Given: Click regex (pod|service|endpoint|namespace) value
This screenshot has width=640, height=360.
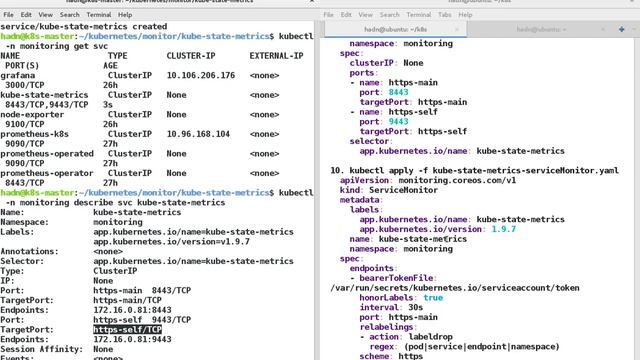Looking at the screenshot, I should click(482, 347).
